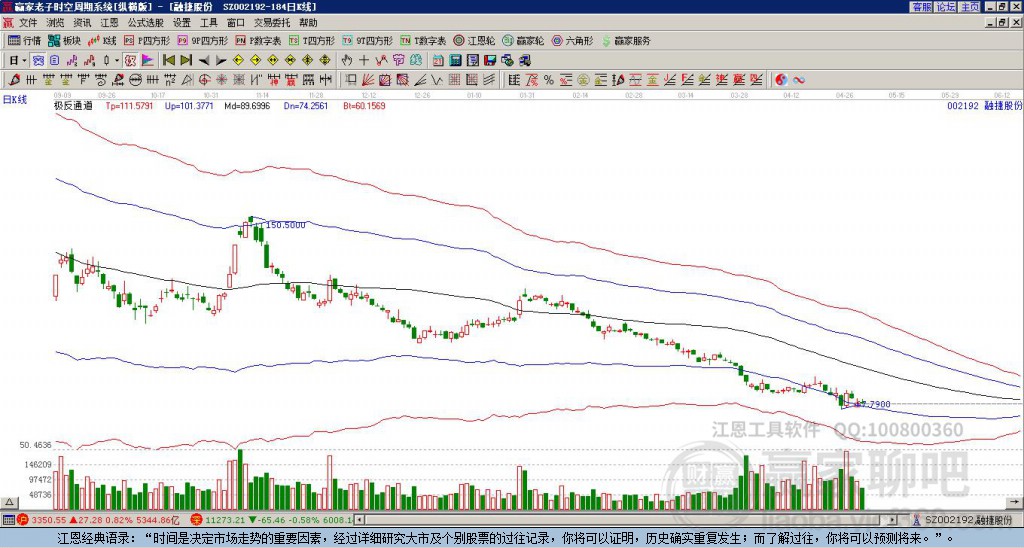Click the status bar keyboard grid icon
The image size is (1024, 548).
[x=8, y=520]
